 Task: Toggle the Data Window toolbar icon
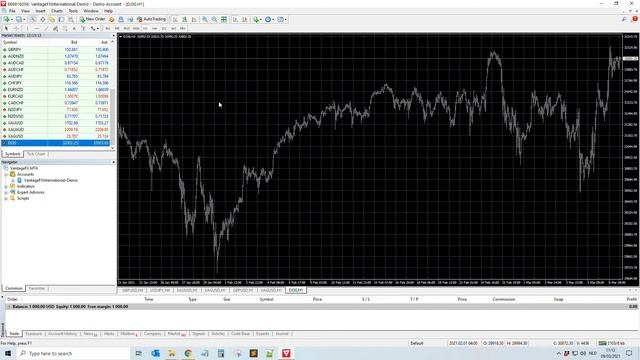tap(42, 19)
